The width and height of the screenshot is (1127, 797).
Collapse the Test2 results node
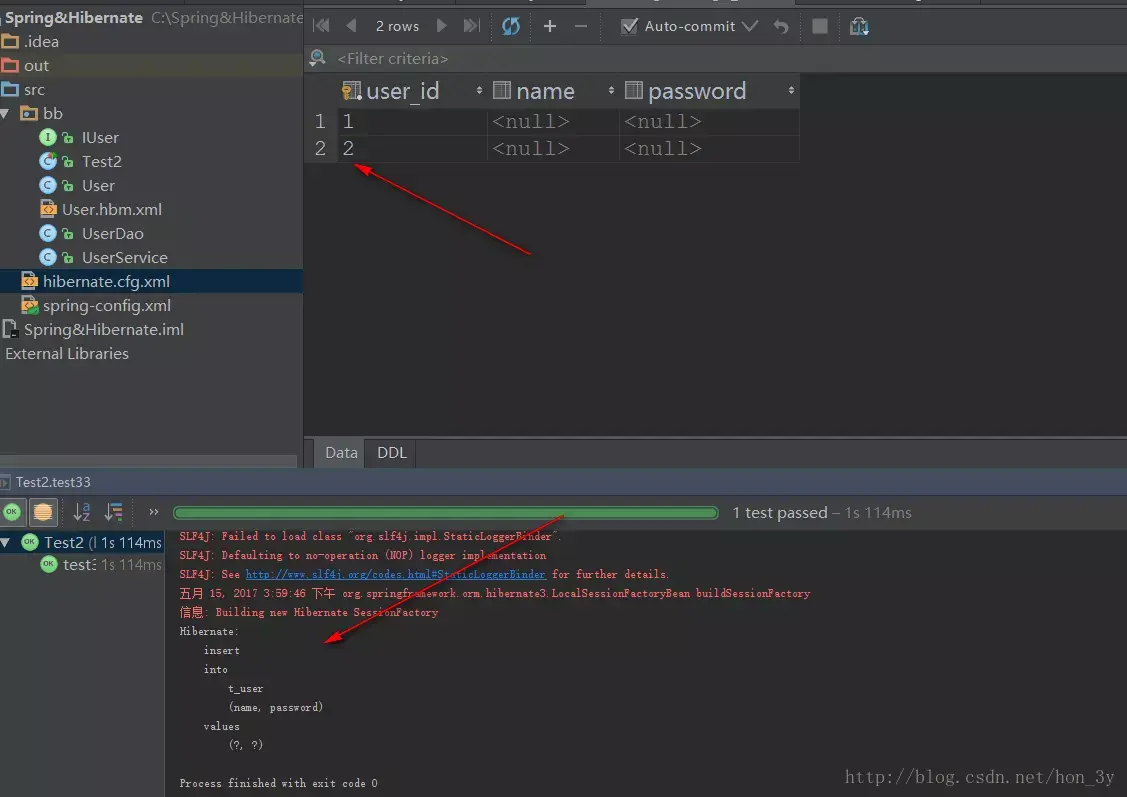pos(6,543)
